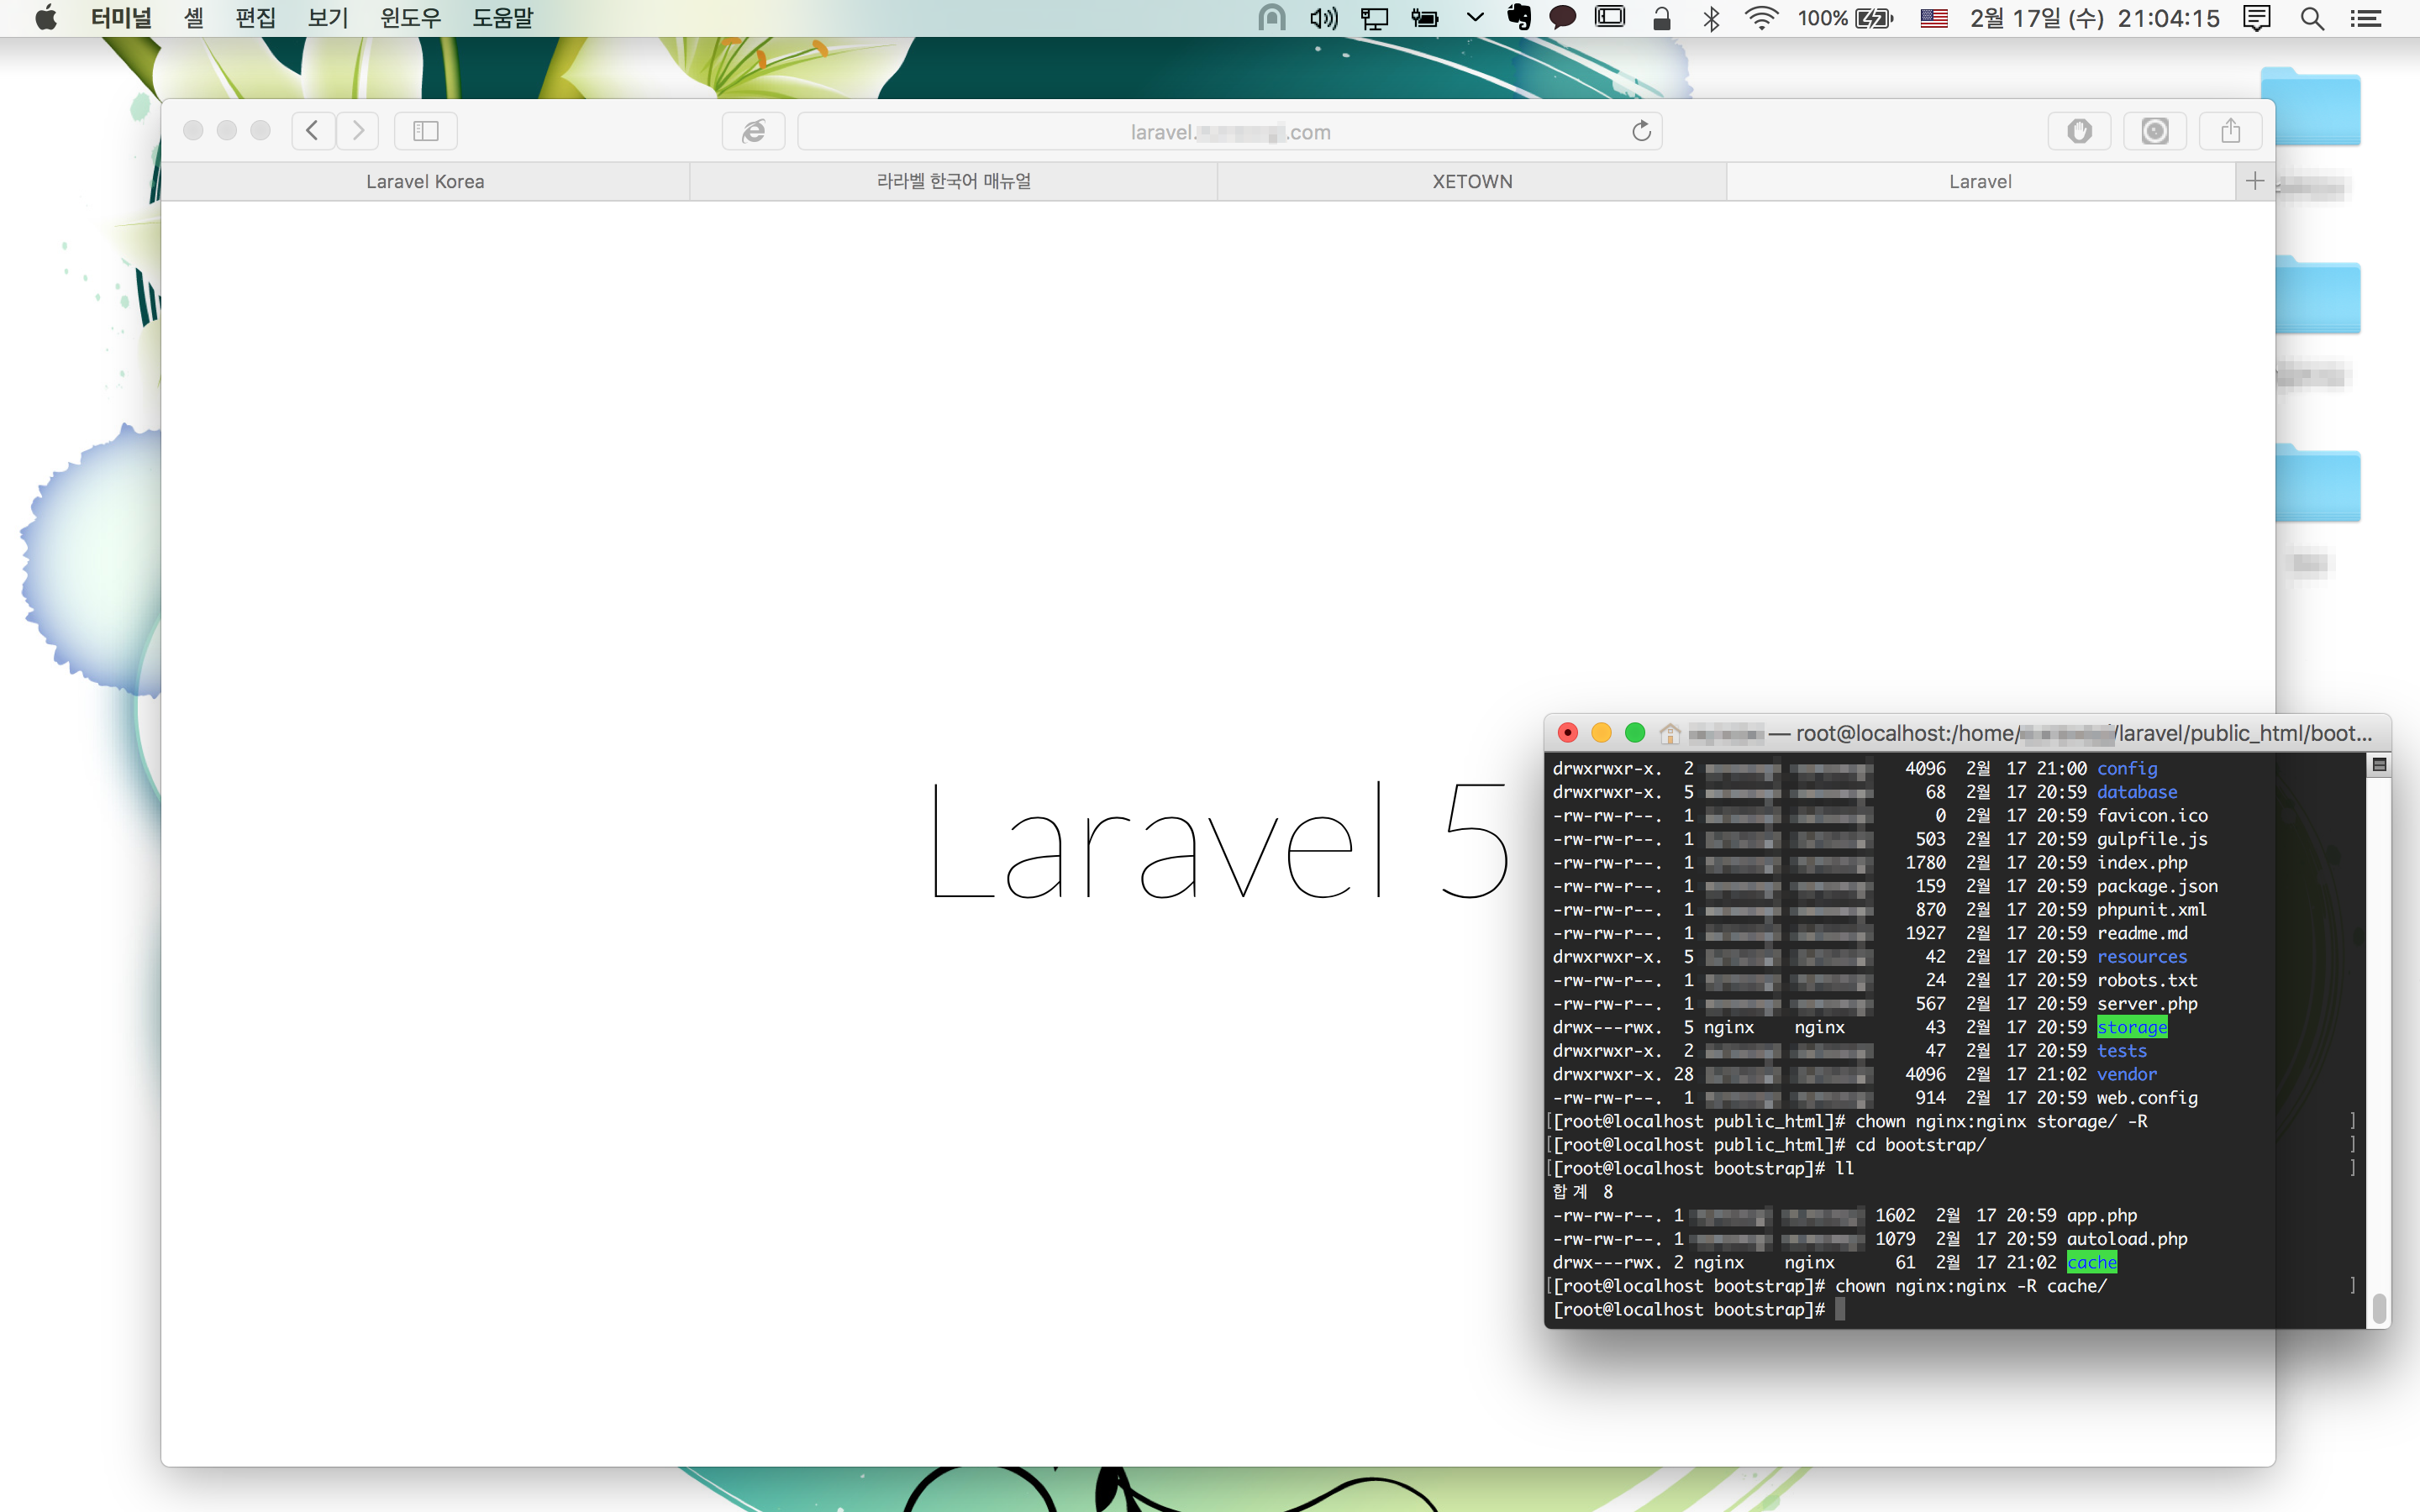Click the Internet Explorer icon beside the address bar
The height and width of the screenshot is (1512, 2420).
click(754, 131)
